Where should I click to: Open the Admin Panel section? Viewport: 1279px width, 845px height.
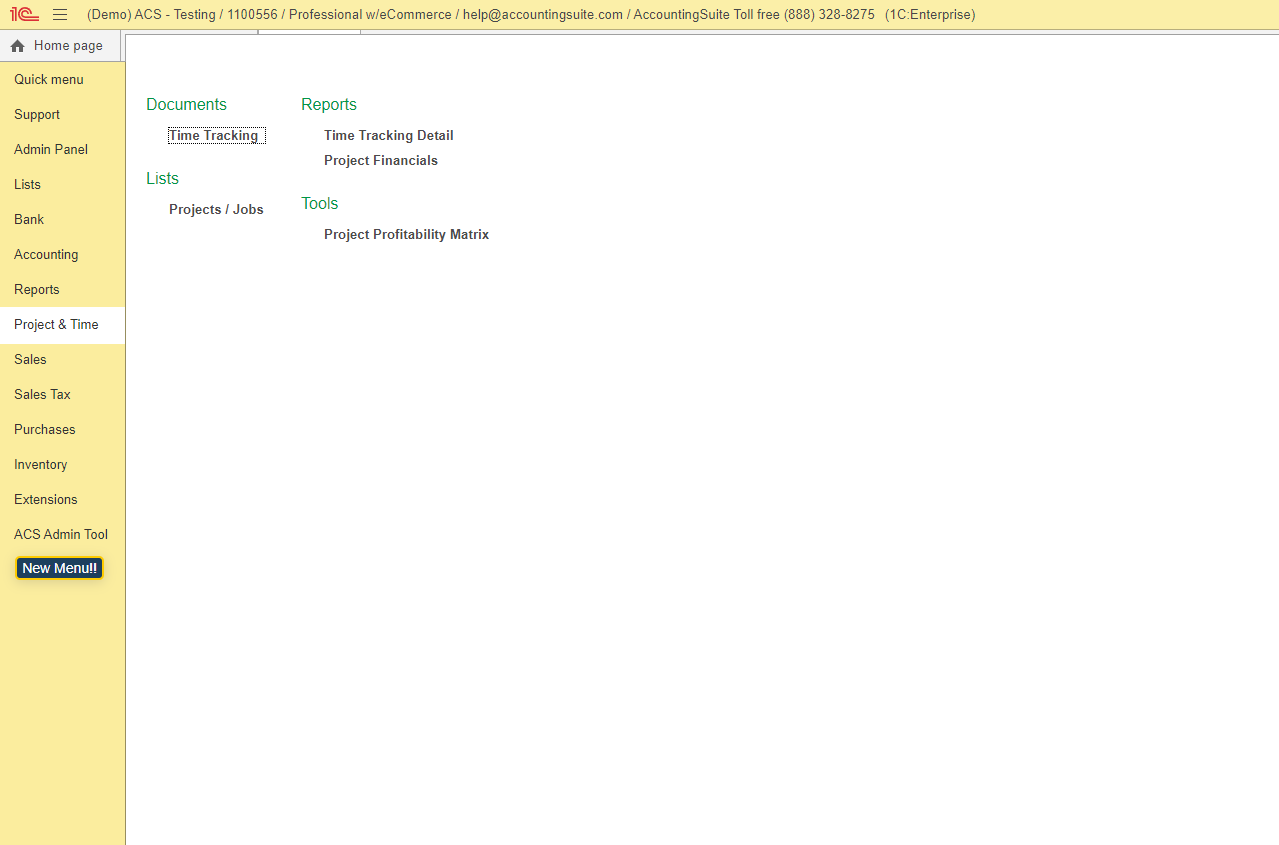point(62,150)
